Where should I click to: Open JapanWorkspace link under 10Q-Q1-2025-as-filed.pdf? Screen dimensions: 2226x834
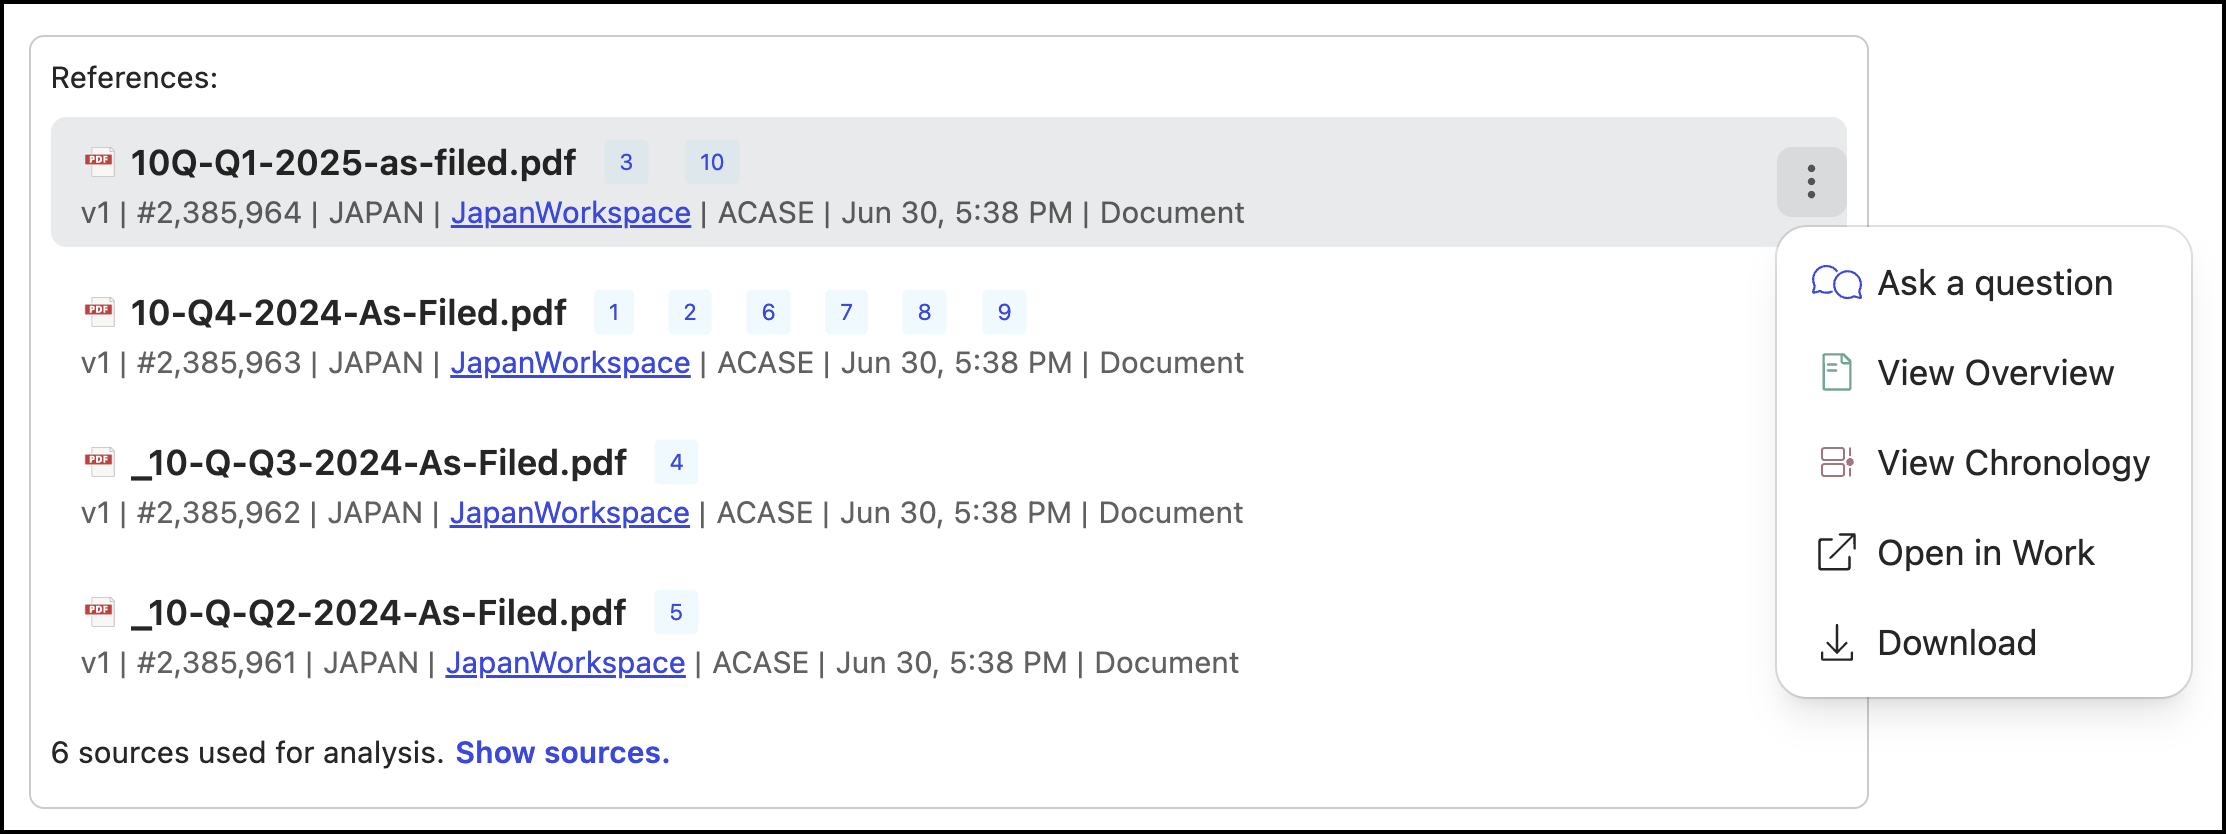[x=570, y=213]
